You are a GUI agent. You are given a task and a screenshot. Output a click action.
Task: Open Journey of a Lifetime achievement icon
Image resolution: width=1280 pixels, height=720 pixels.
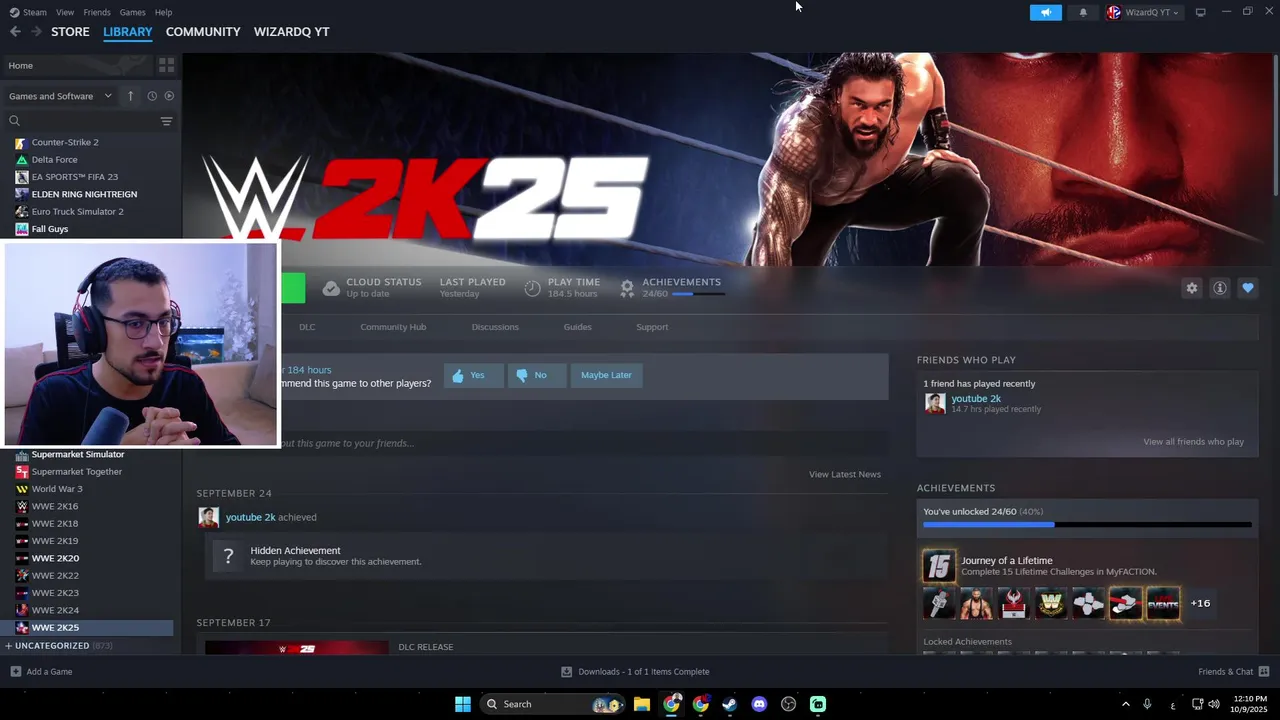[x=939, y=566]
